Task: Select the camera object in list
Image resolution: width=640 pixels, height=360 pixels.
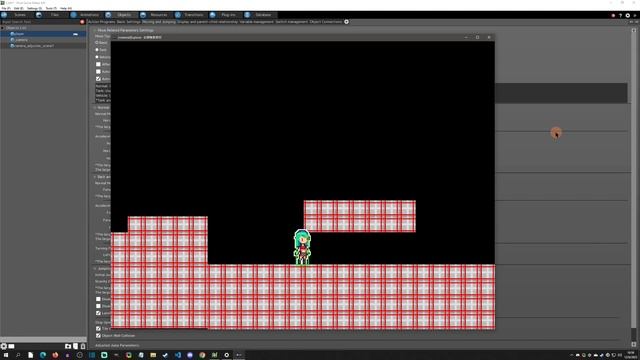Action: tap(43, 40)
